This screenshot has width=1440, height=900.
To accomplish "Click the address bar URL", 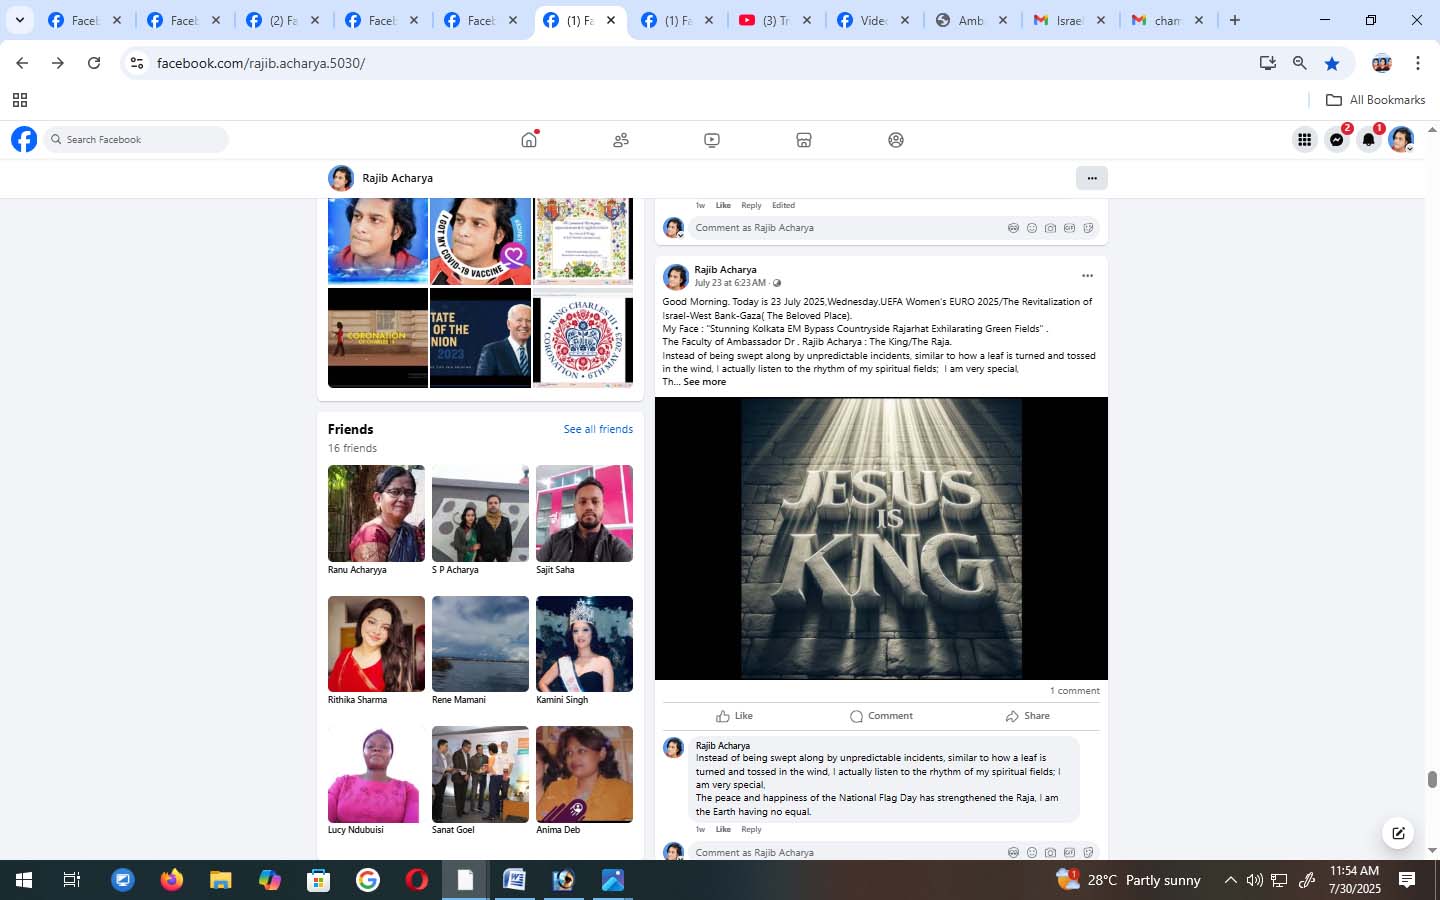I will pos(261,63).
